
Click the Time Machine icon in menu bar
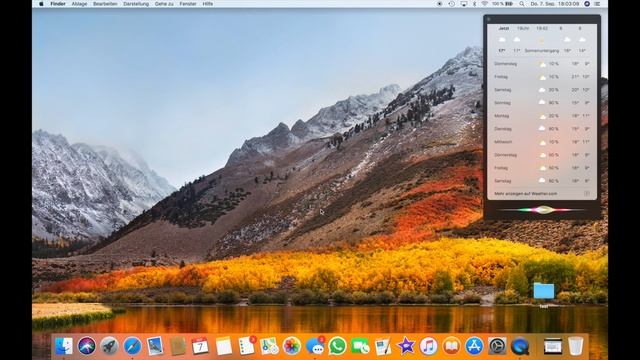(451, 4)
